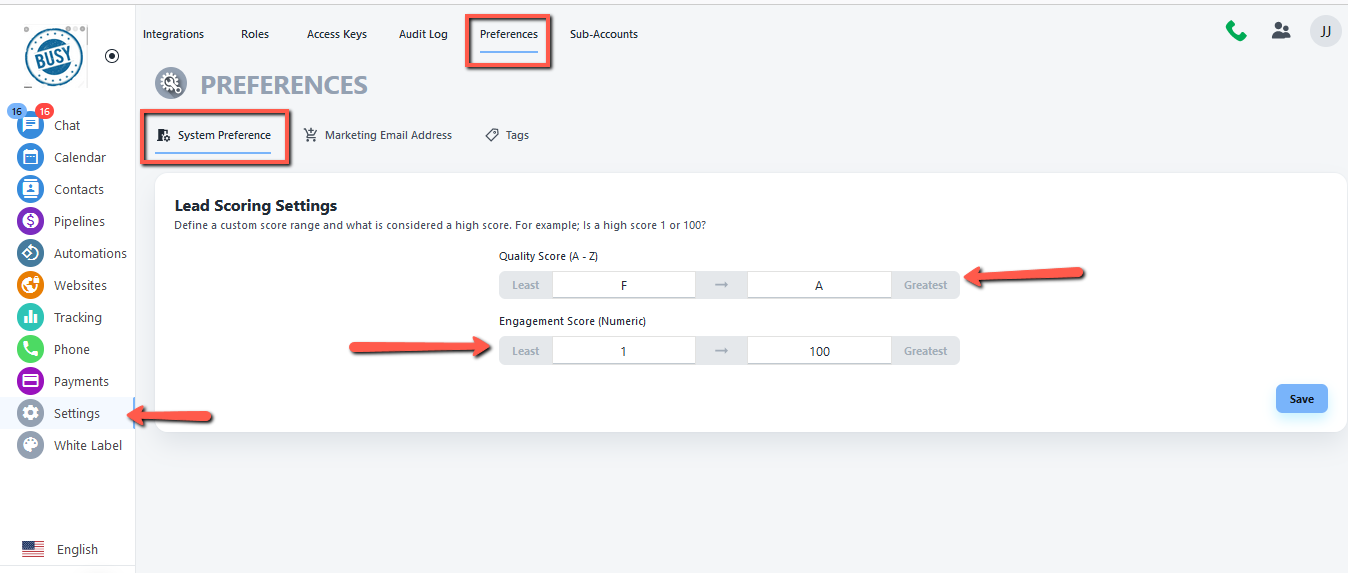
Task: Open the Marketing Email Address tab
Action: pos(378,135)
